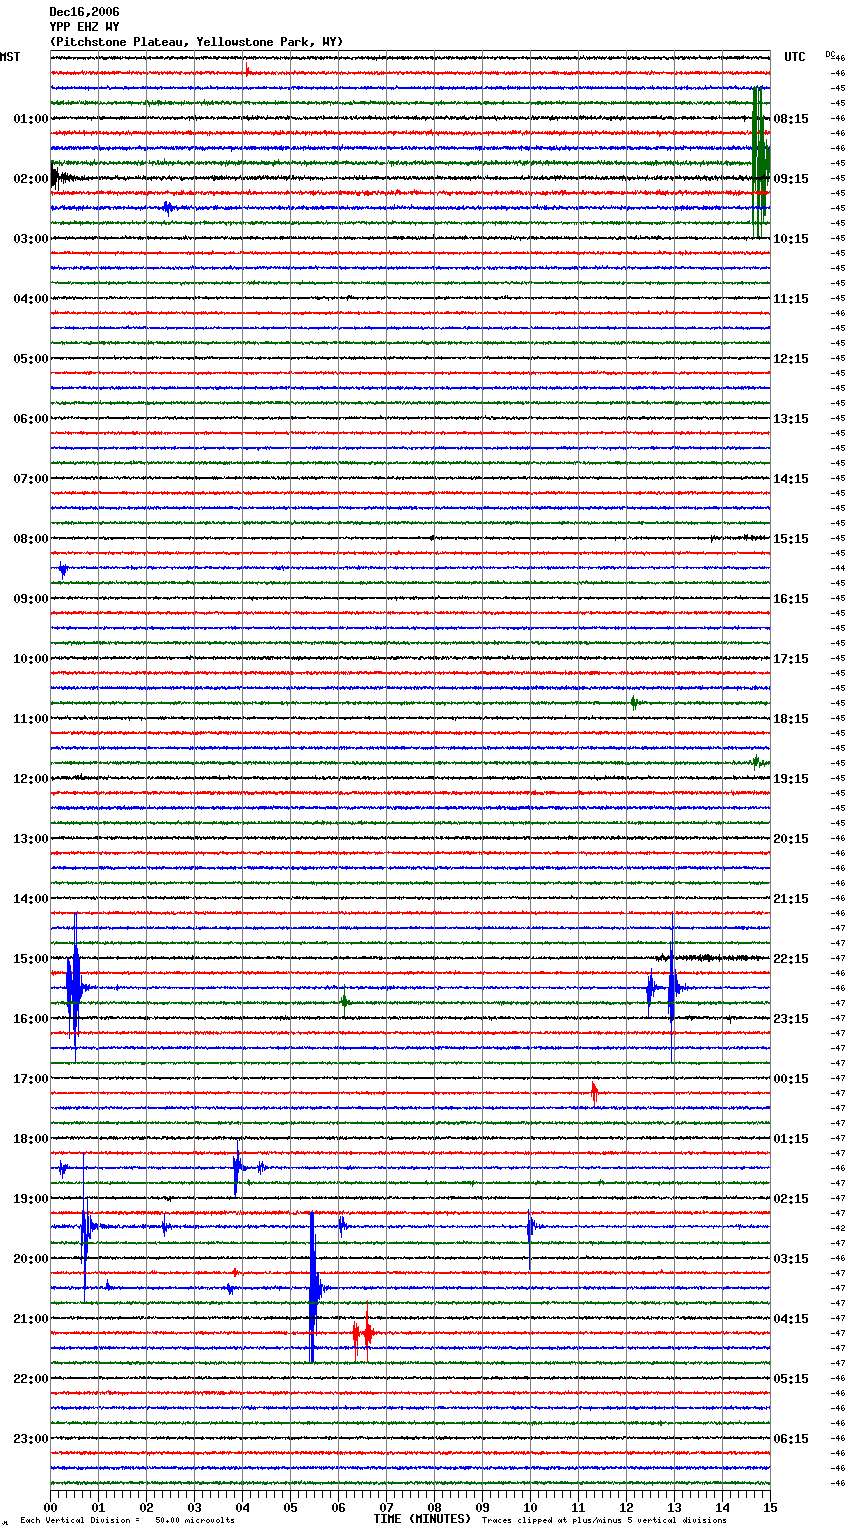The height and width of the screenshot is (1534, 850).
Task: Select the station code YPP EHZ WY
Action: coord(84,27)
